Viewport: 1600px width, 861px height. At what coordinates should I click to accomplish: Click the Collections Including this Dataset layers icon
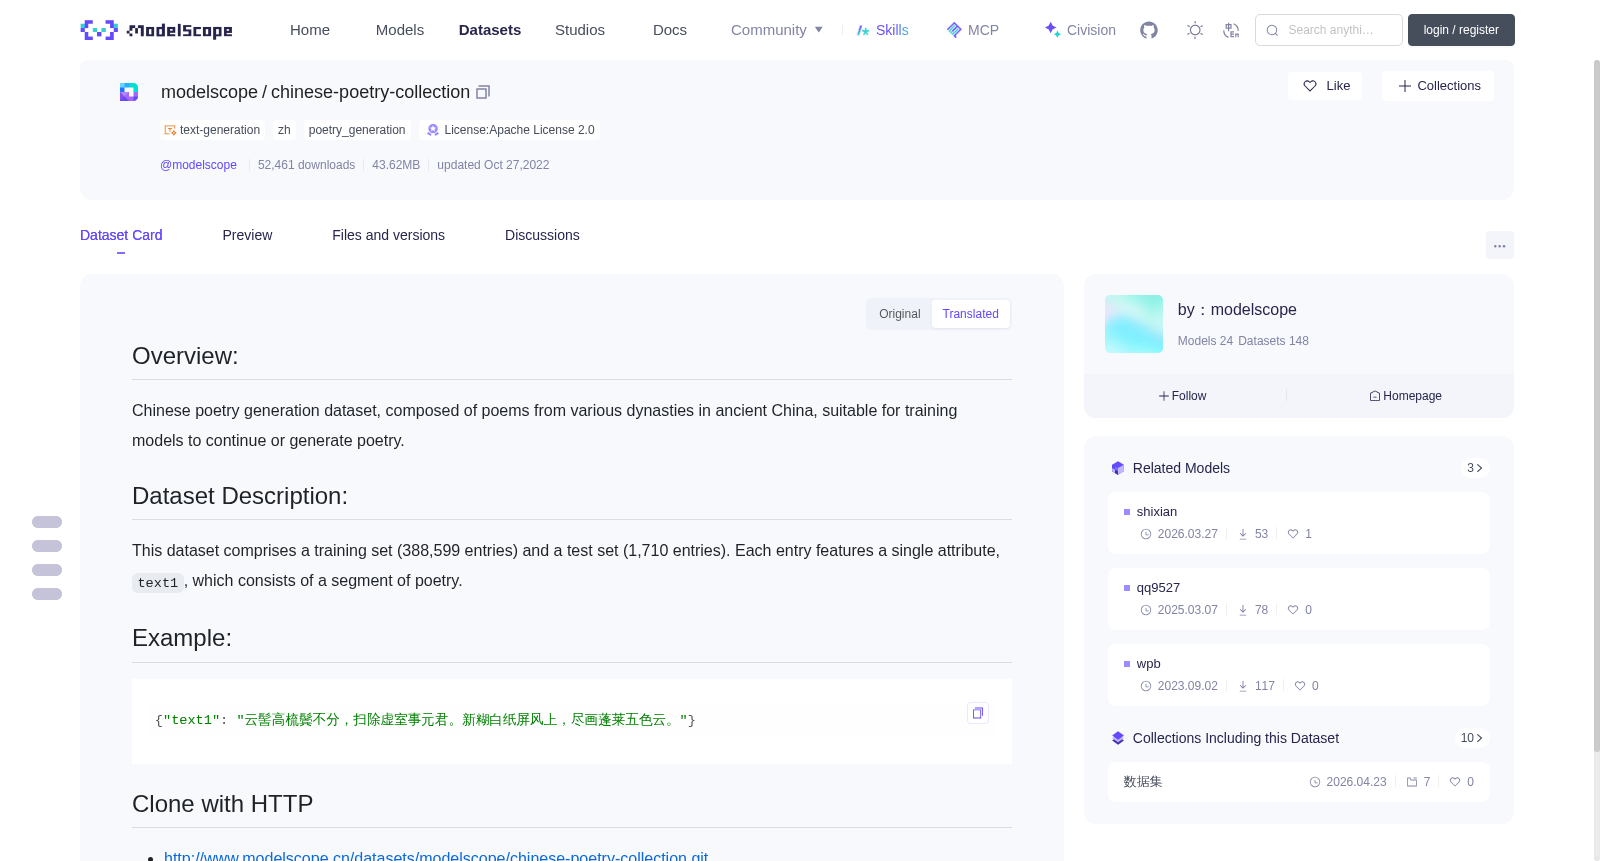(1118, 738)
